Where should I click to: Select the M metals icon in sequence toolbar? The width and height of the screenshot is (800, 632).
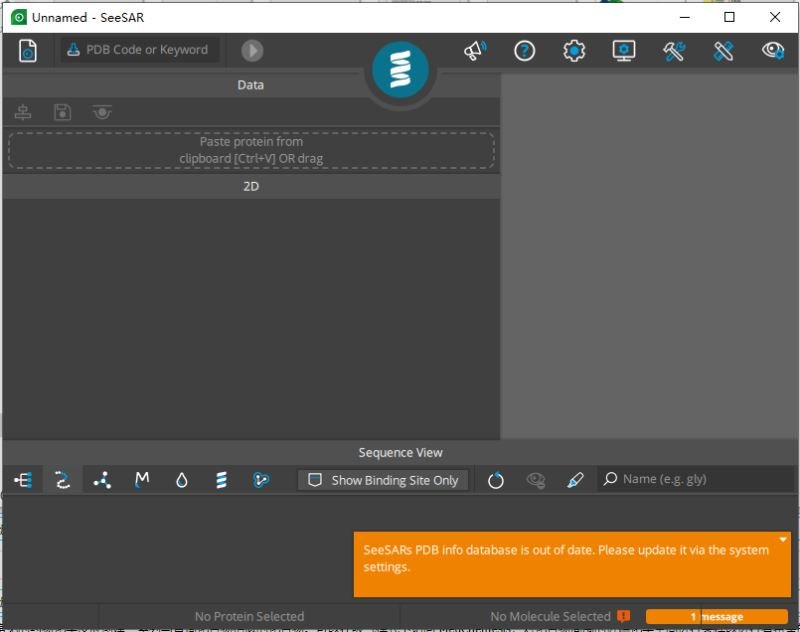[x=142, y=480]
